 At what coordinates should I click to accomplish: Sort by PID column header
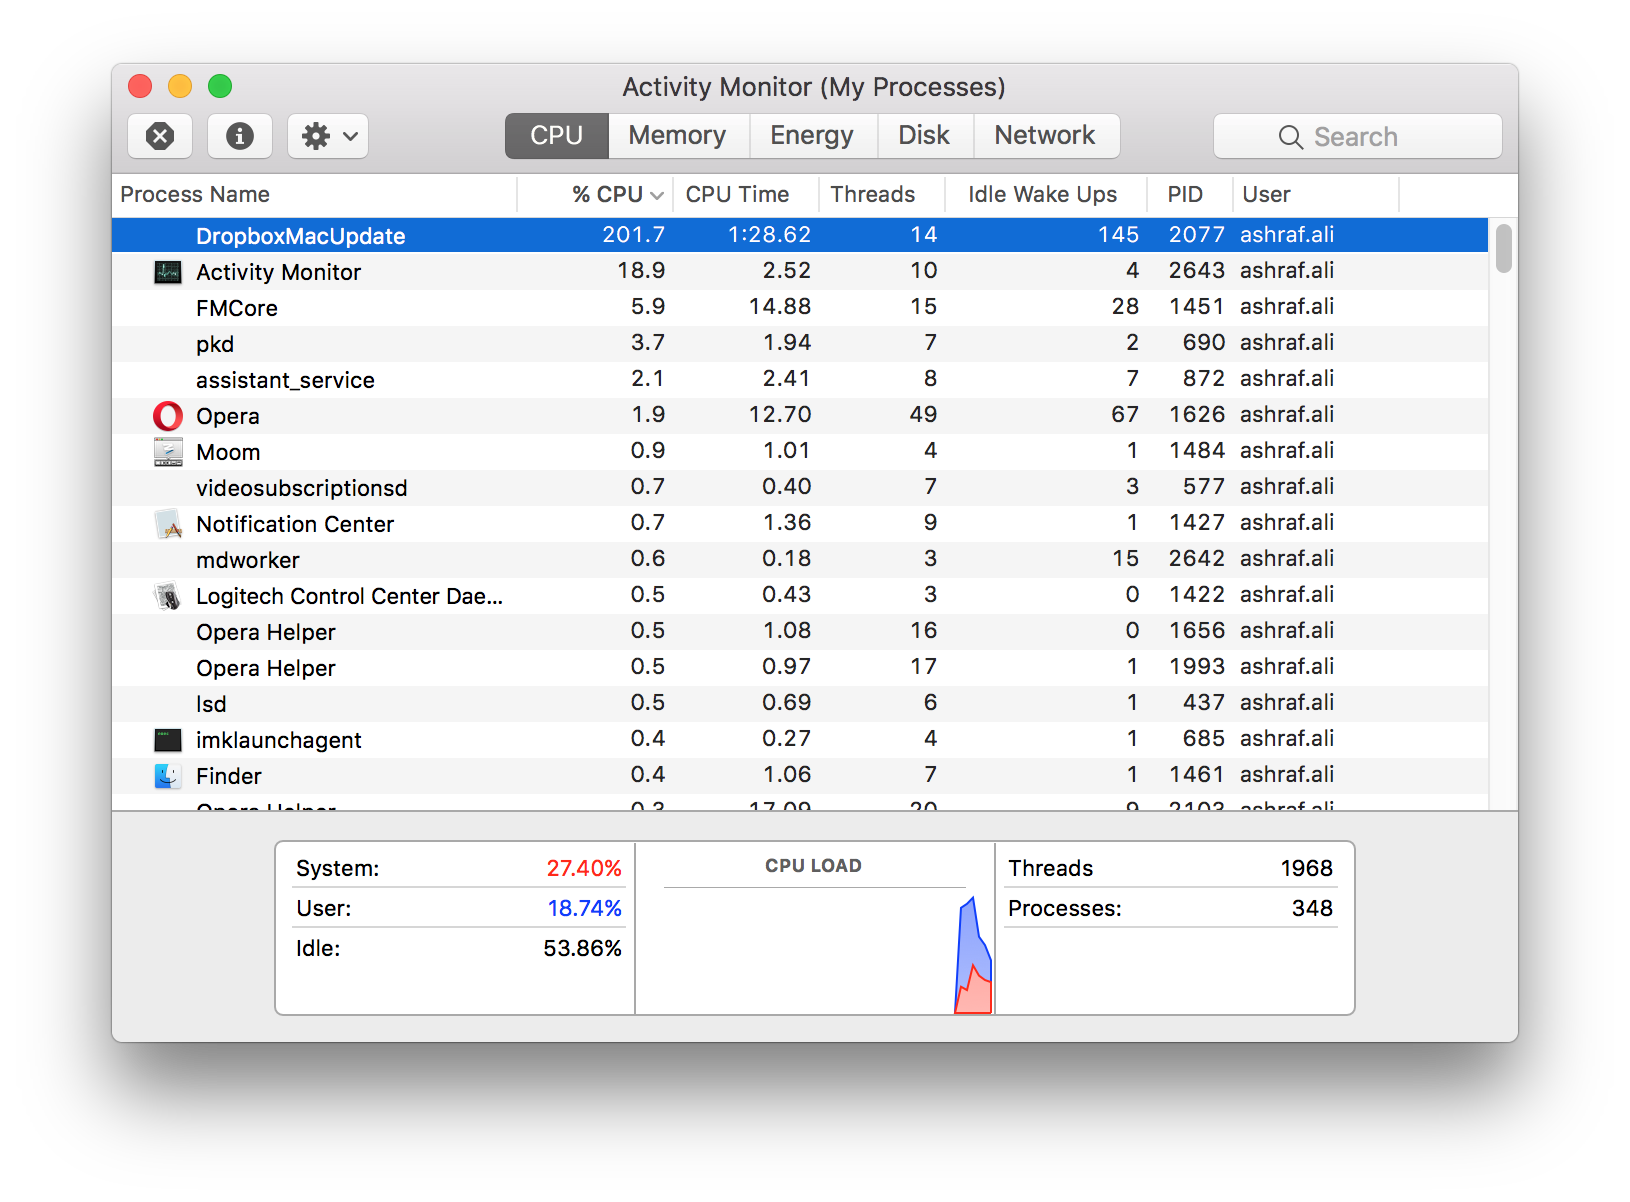click(x=1189, y=194)
